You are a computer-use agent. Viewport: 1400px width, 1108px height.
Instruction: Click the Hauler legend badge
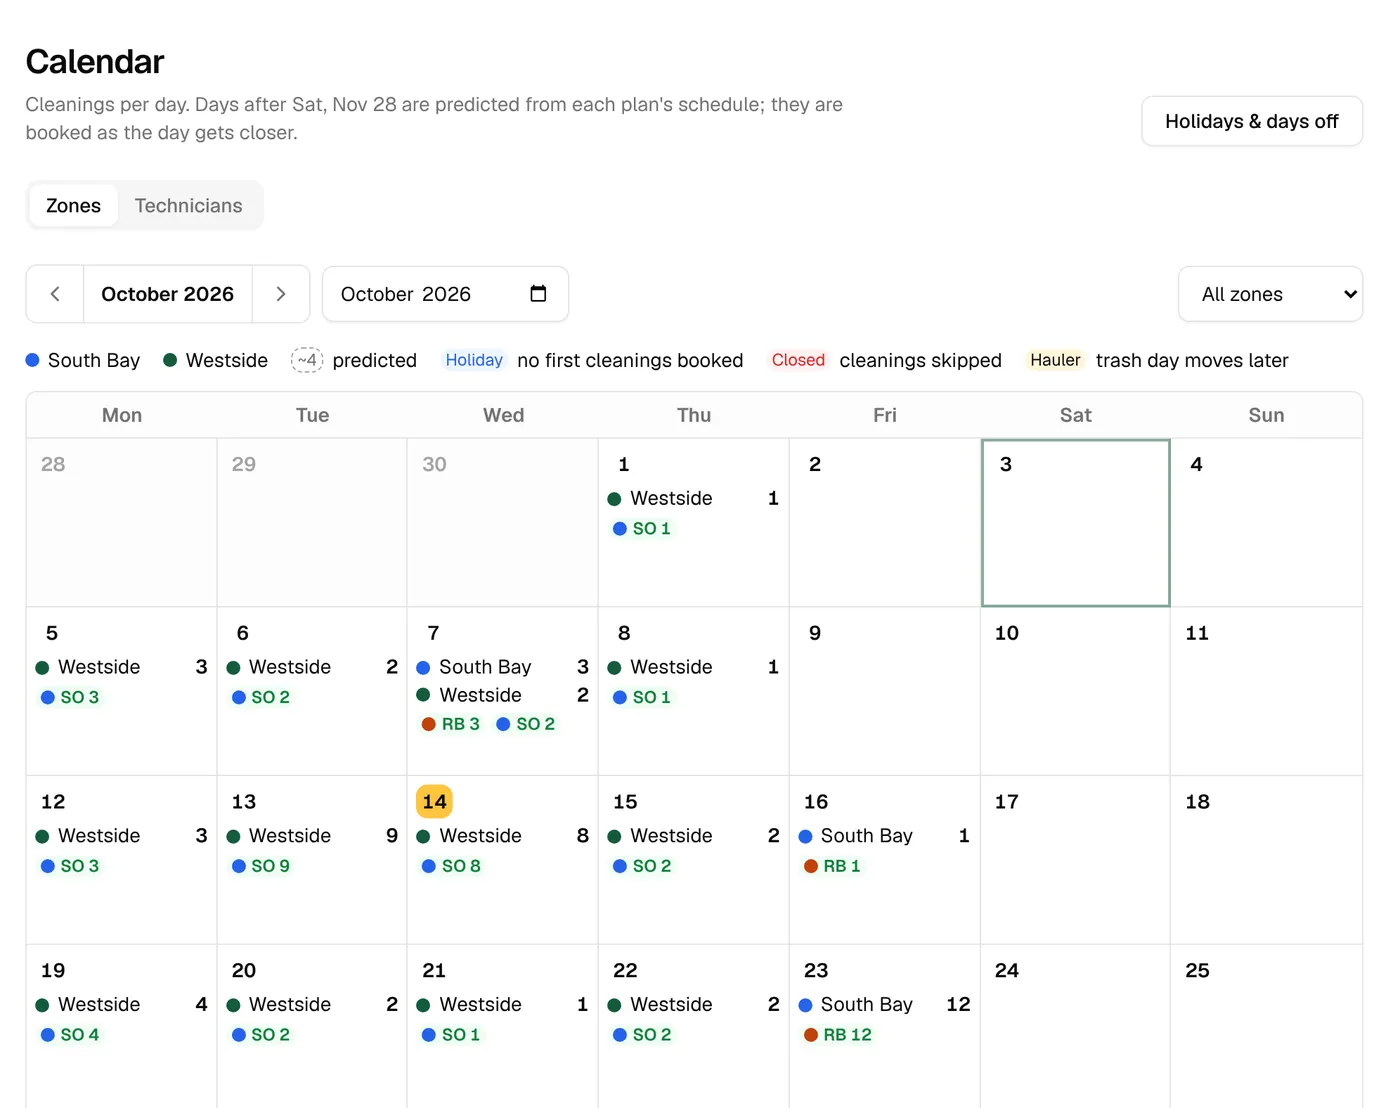pos(1055,360)
